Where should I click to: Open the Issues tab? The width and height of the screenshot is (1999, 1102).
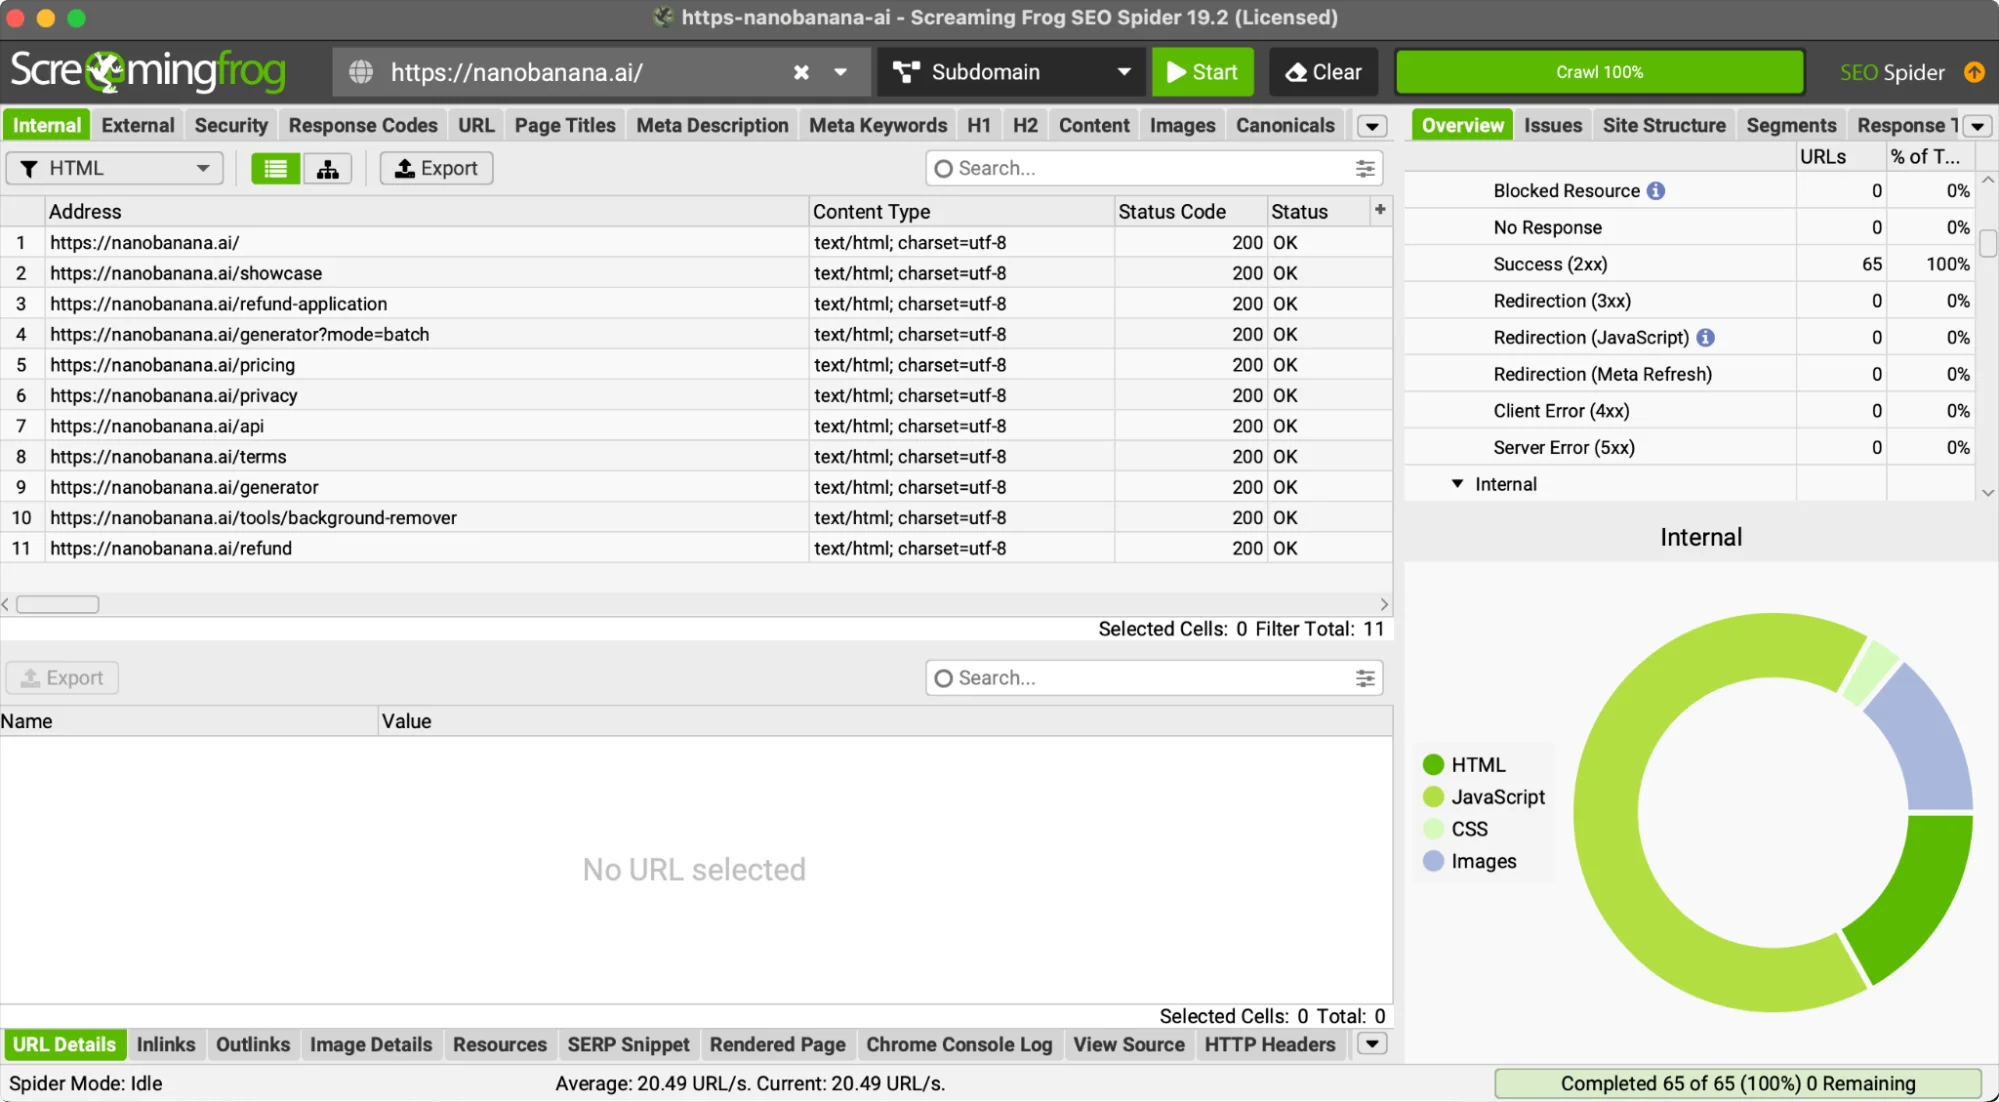[1552, 125]
